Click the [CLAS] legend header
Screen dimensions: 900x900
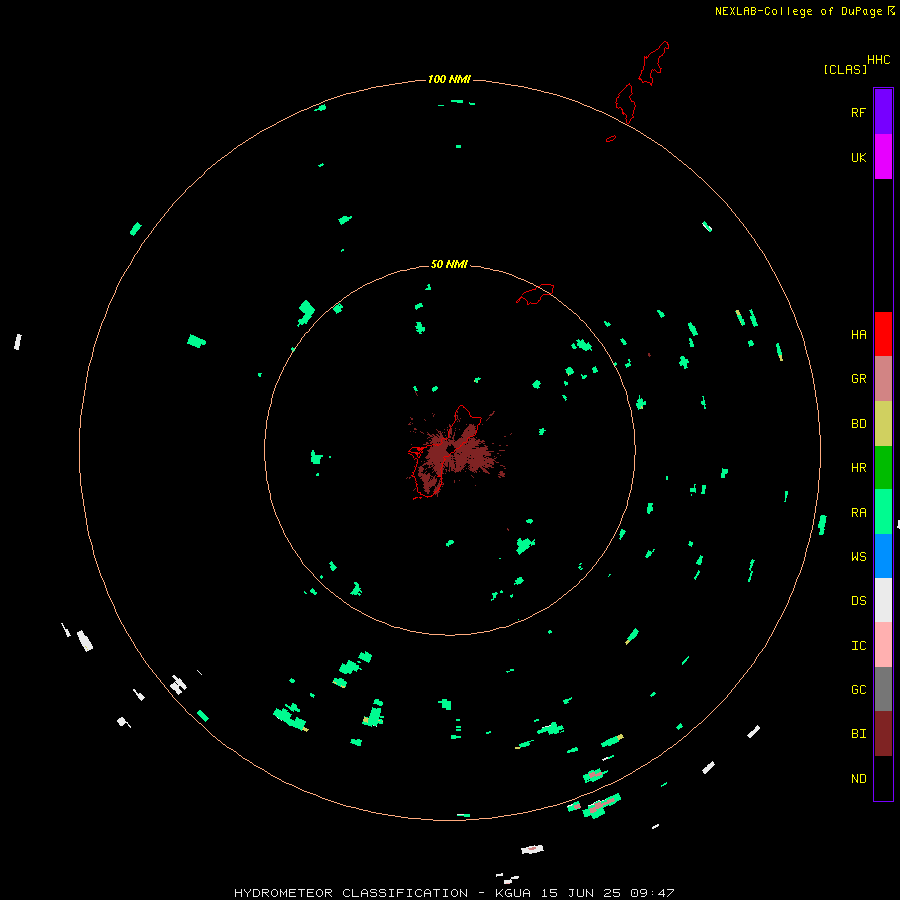845,69
